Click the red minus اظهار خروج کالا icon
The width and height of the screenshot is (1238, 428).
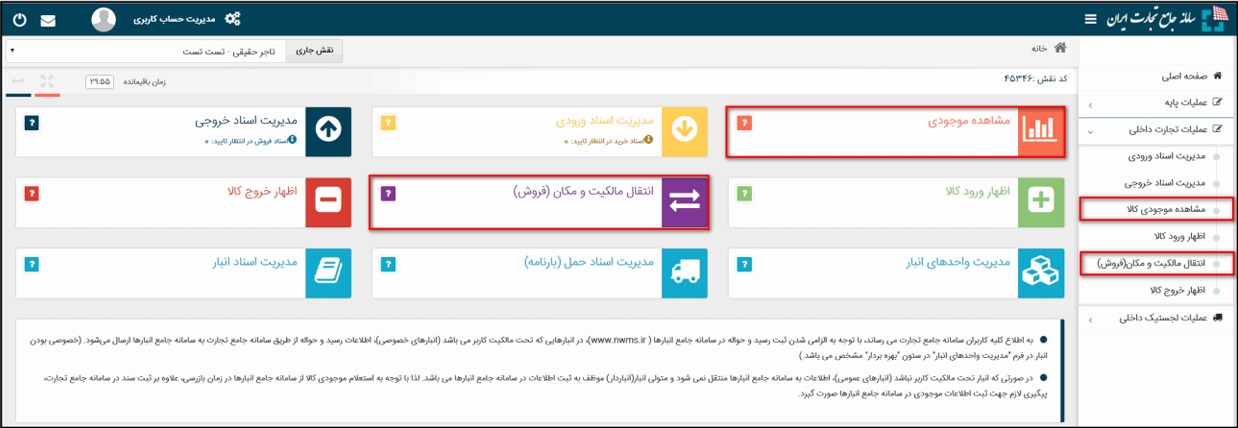pos(328,201)
